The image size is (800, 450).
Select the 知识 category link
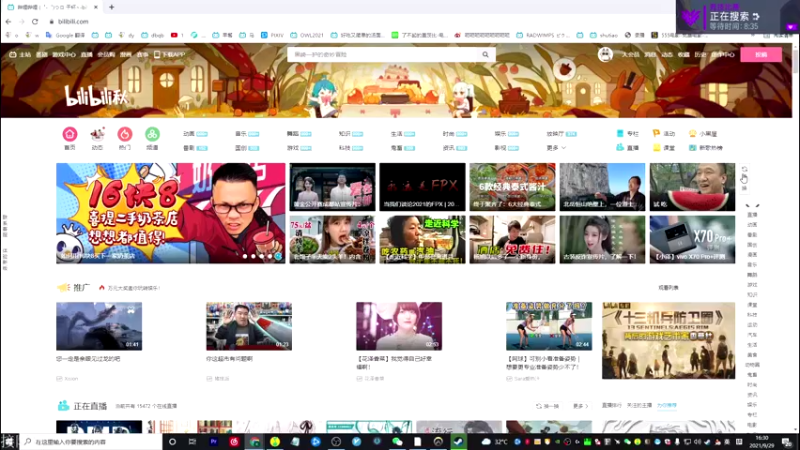click(344, 134)
